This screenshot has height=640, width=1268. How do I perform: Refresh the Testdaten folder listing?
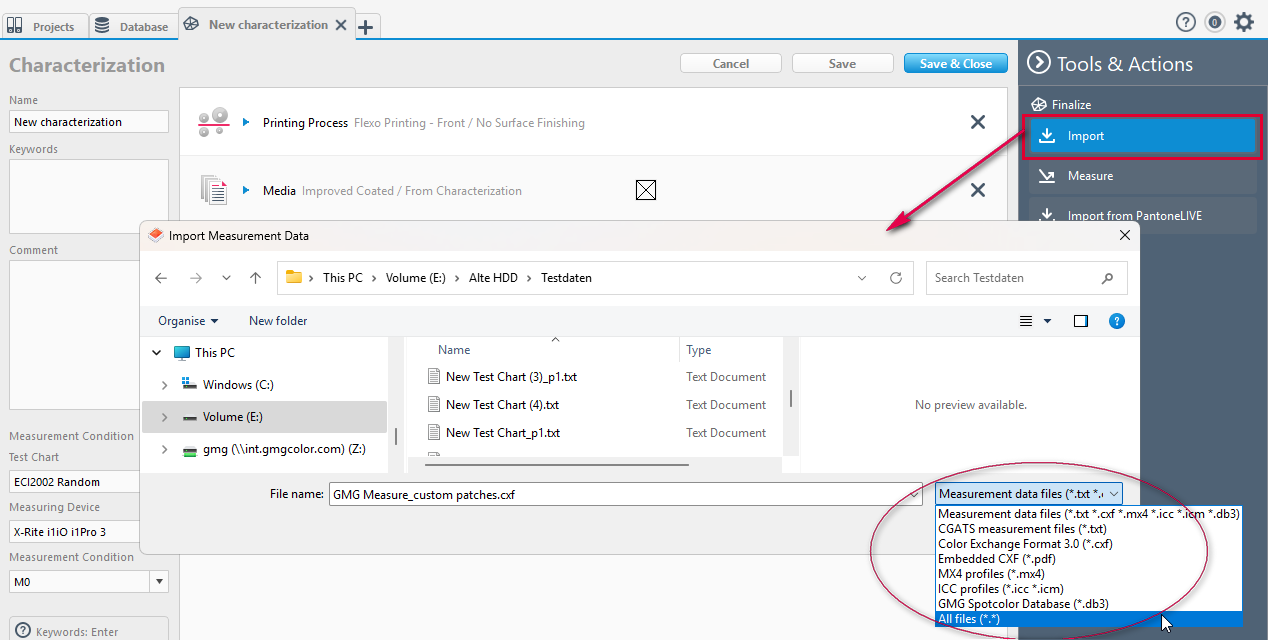[x=896, y=278]
